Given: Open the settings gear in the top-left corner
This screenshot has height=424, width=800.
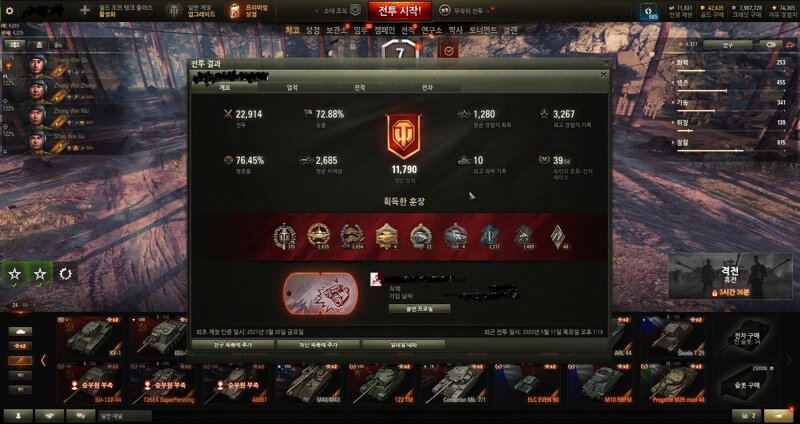Looking at the screenshot, I should click(9, 10).
